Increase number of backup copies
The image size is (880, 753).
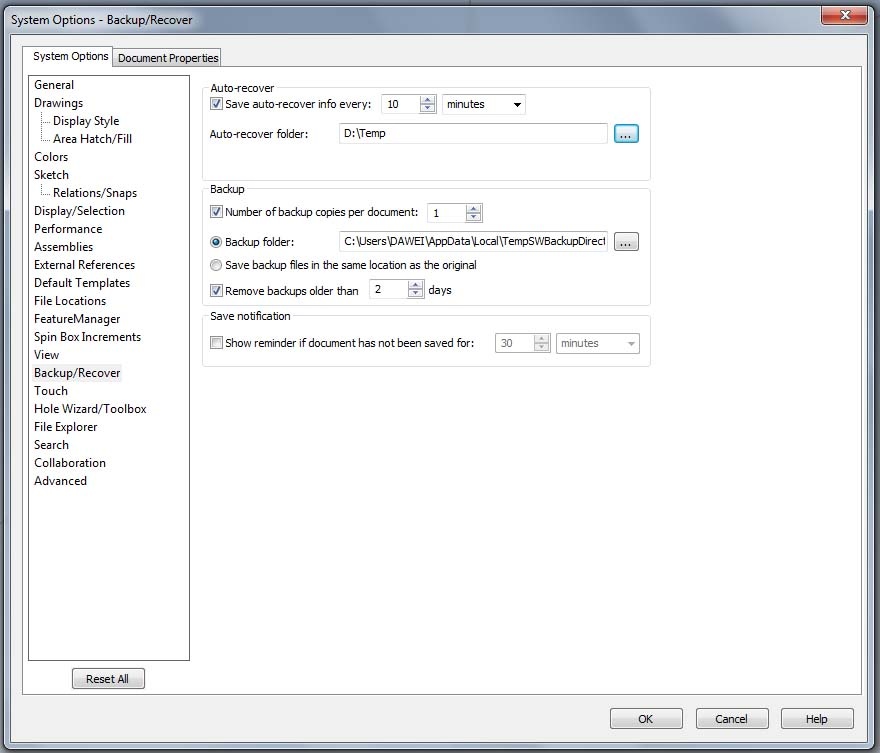[x=474, y=208]
